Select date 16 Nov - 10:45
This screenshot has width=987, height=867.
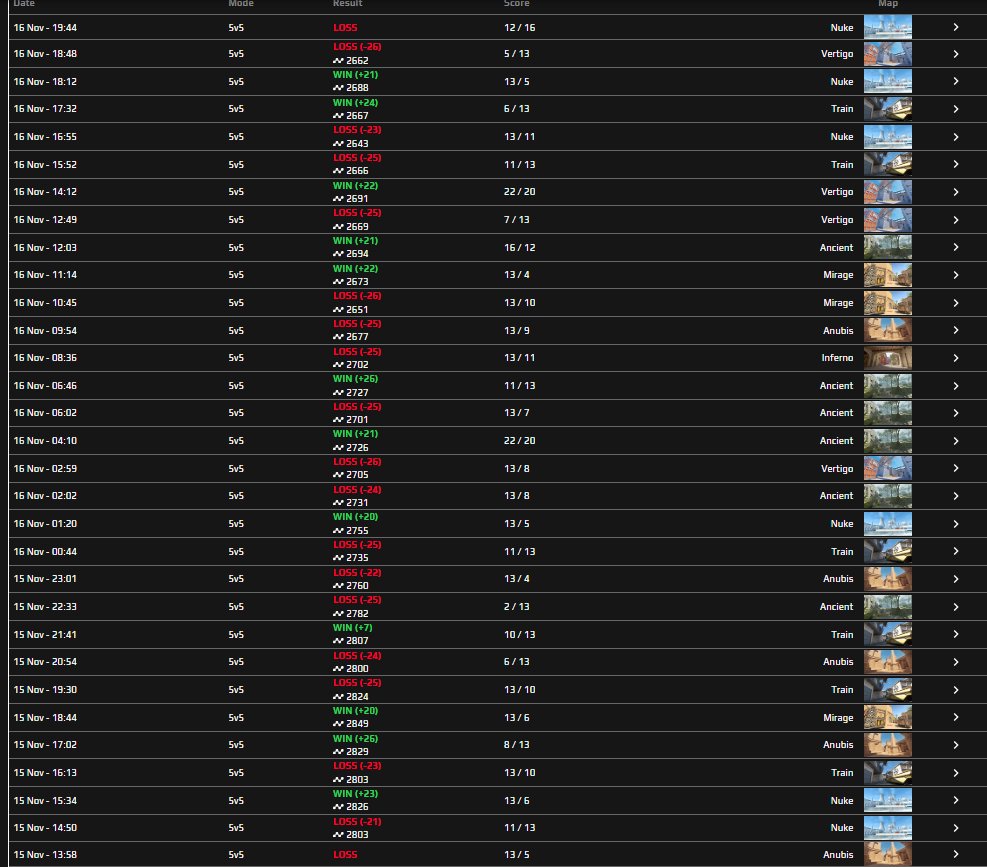(45, 303)
